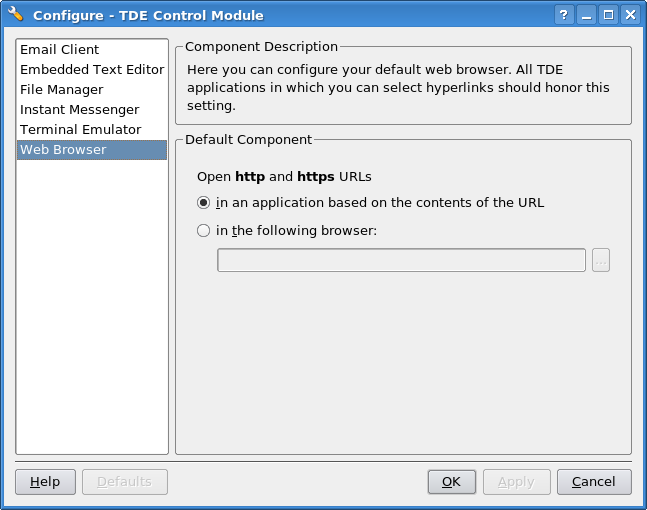The width and height of the screenshot is (647, 510).
Task: Select open URLs based on contents radio
Action: point(203,203)
